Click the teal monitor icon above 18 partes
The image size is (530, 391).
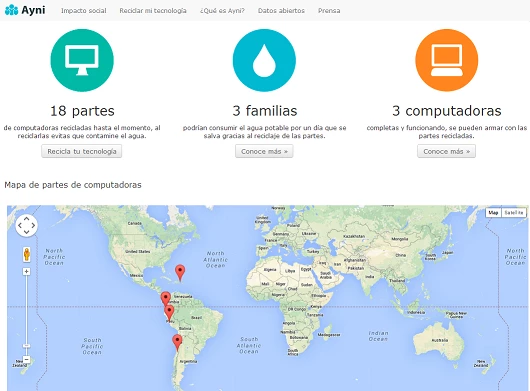[82, 60]
